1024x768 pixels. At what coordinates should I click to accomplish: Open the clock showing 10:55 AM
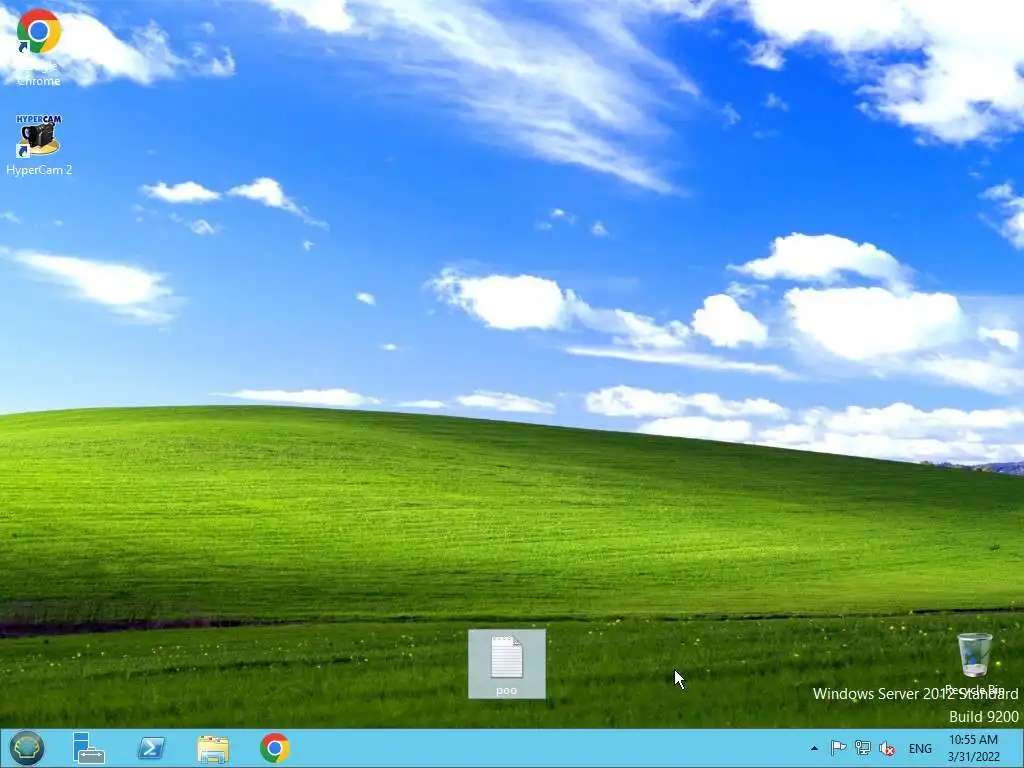974,748
